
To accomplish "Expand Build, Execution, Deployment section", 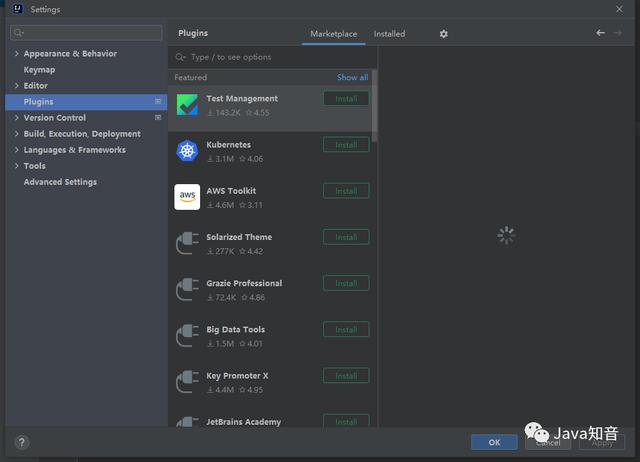I will tap(17, 134).
